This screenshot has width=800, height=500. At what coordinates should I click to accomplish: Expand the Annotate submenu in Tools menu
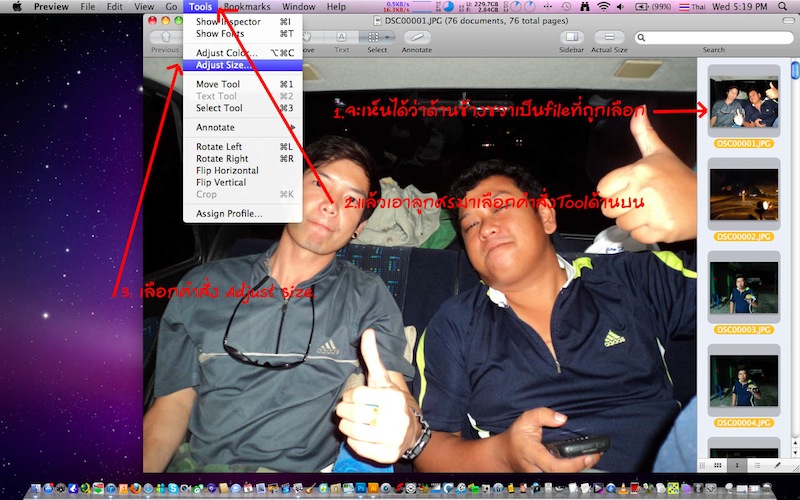[x=242, y=128]
